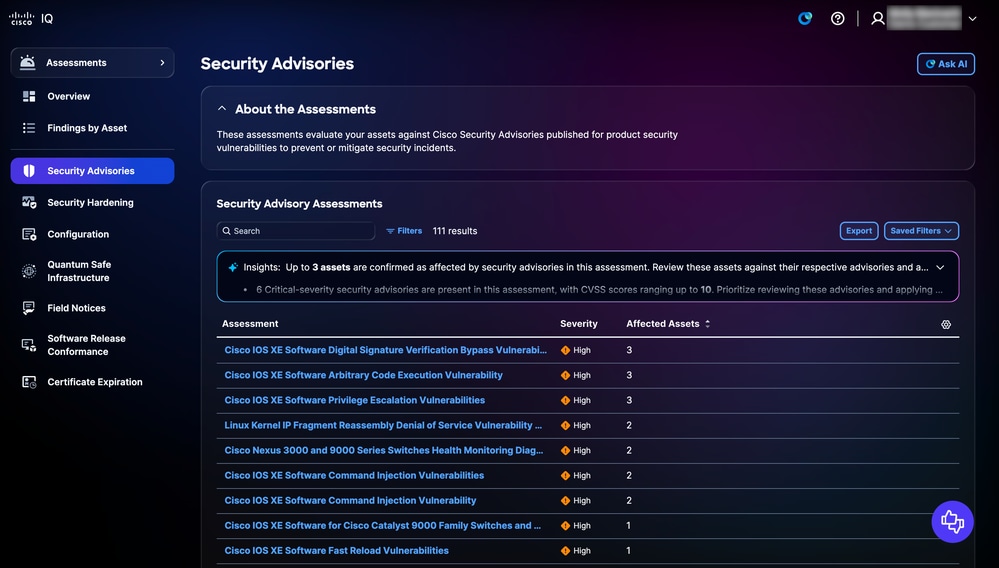The height and width of the screenshot is (568, 999).
Task: Click the Field Notices icon
Action: point(29,308)
